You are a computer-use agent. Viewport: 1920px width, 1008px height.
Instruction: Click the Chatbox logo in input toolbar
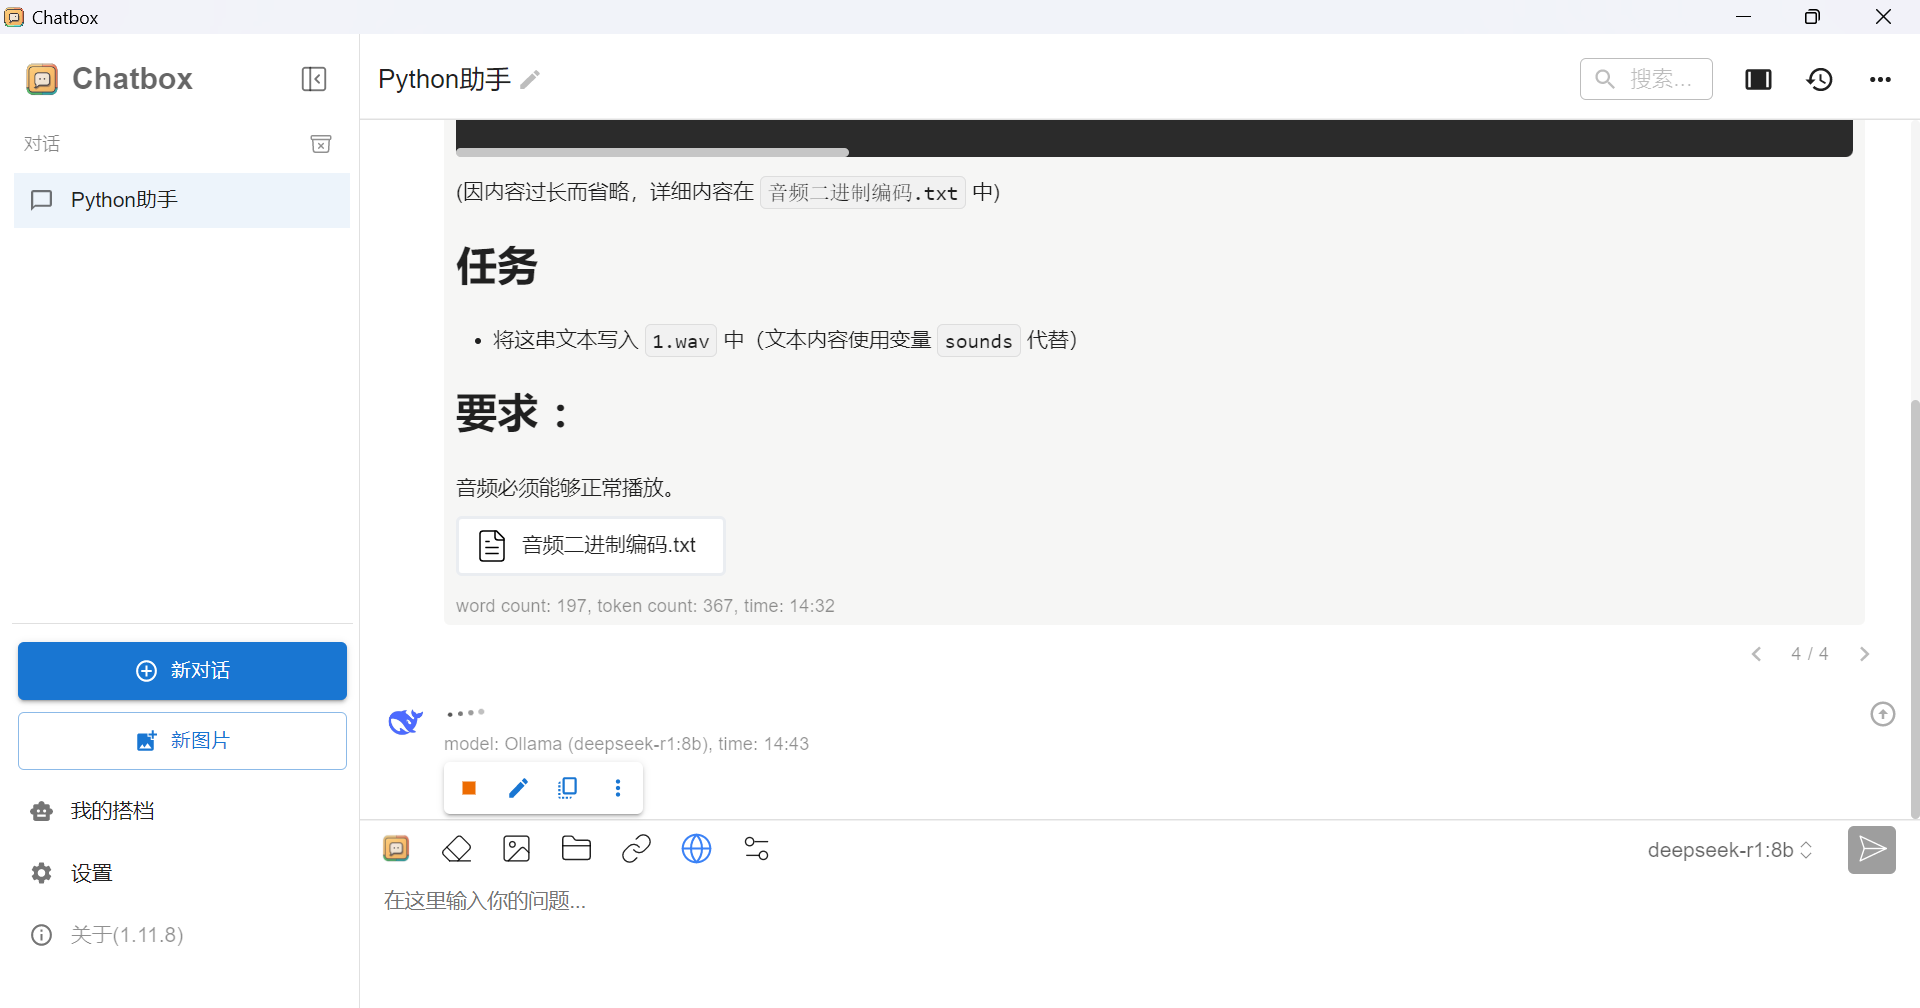tap(396, 849)
